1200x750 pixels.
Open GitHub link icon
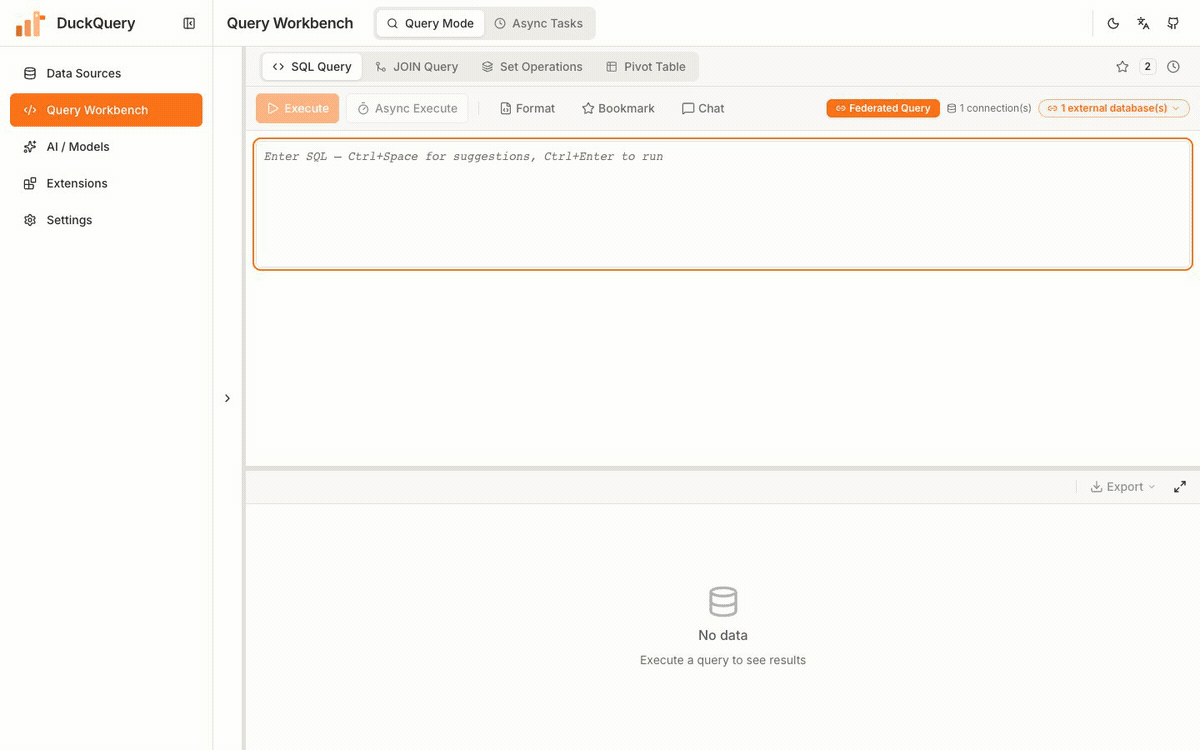1173,23
